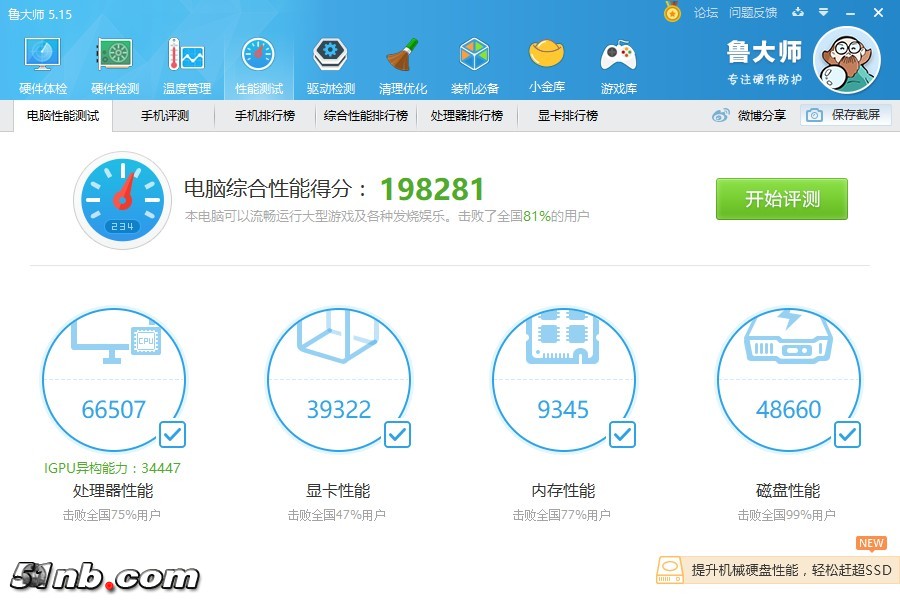The image size is (900, 600).
Task: Switch to the 显卡排行榜 tab
Action: point(568,116)
